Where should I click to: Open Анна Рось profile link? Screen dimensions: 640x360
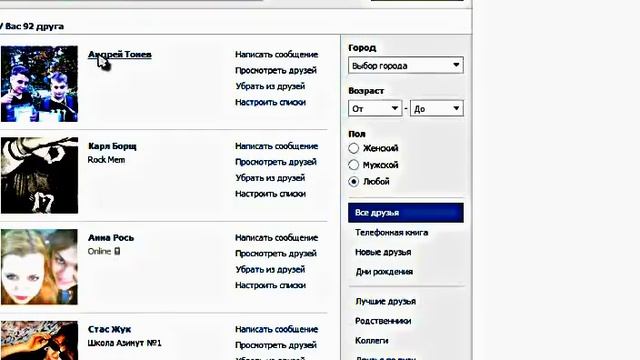coord(111,238)
